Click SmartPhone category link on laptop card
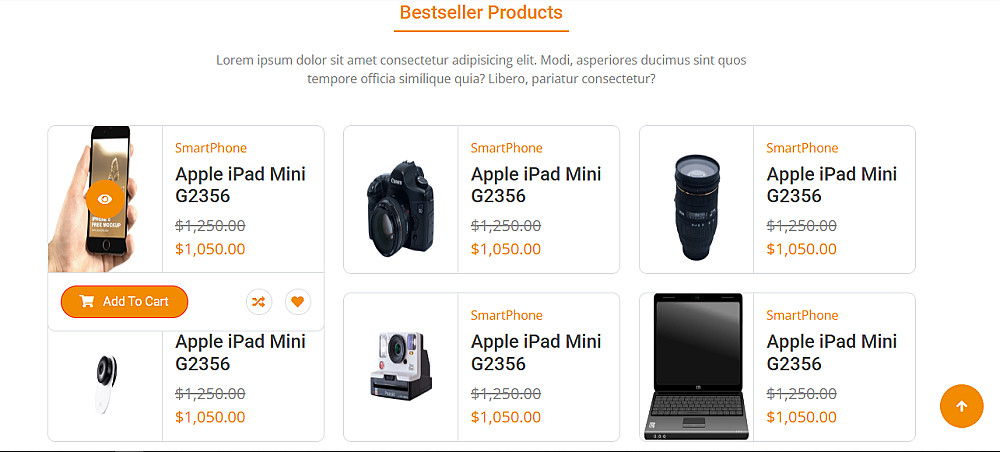The height and width of the screenshot is (452, 1000). pyautogui.click(x=802, y=315)
